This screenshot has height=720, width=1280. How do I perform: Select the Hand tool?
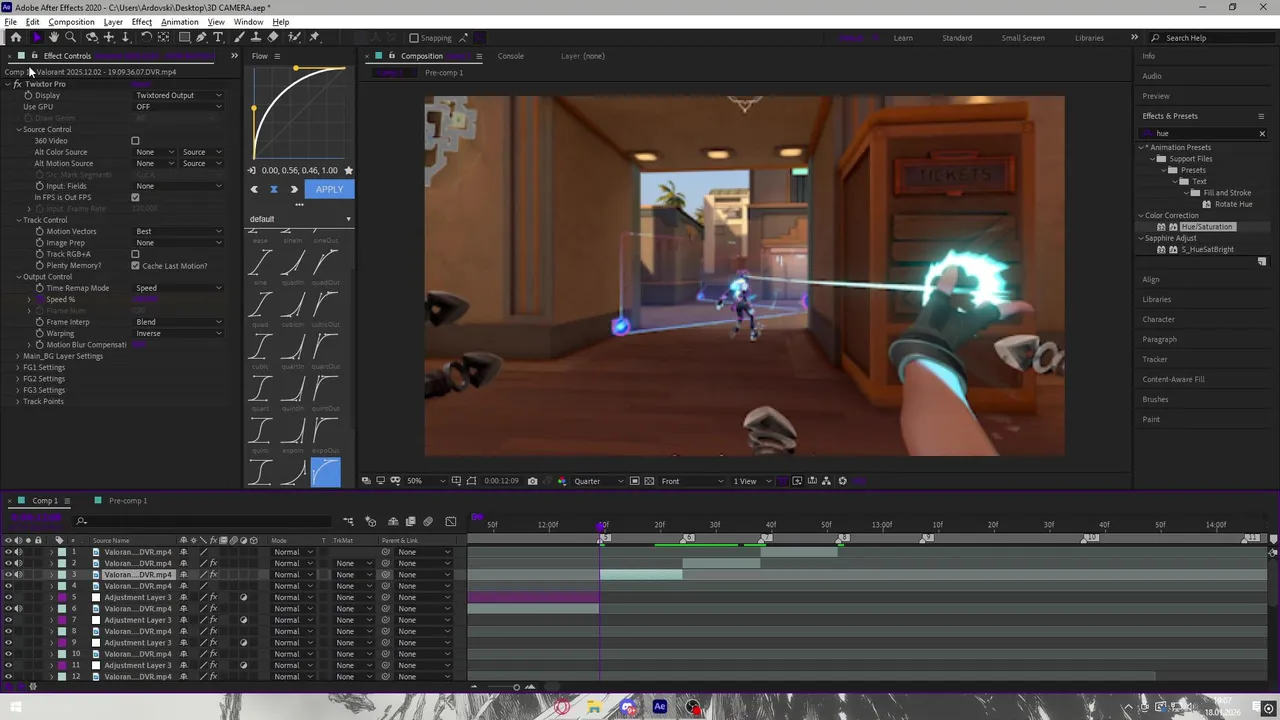54,37
